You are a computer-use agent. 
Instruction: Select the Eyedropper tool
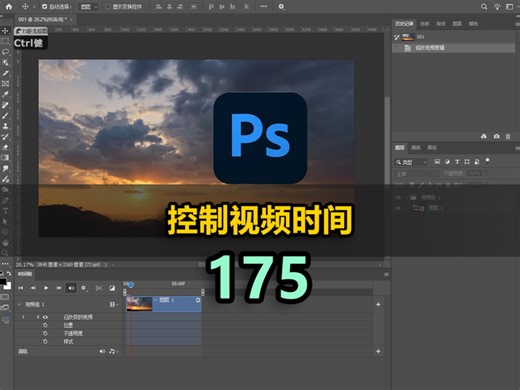click(5, 94)
